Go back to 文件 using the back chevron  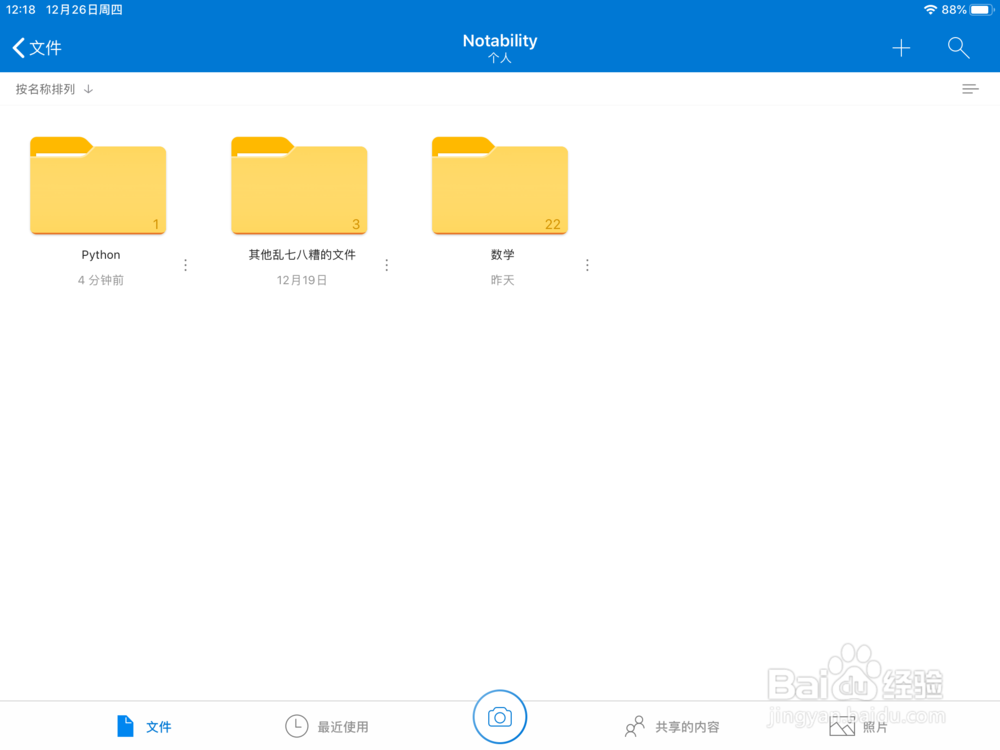pyautogui.click(x=36, y=48)
